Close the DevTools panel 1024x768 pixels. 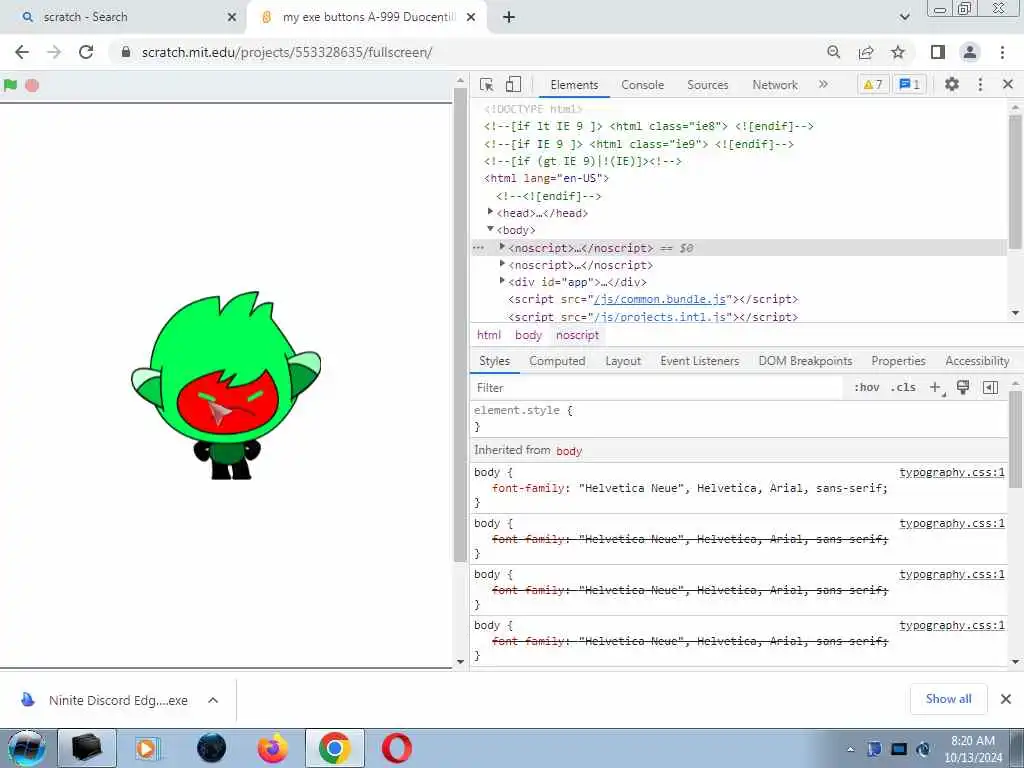pyautogui.click(x=1008, y=84)
